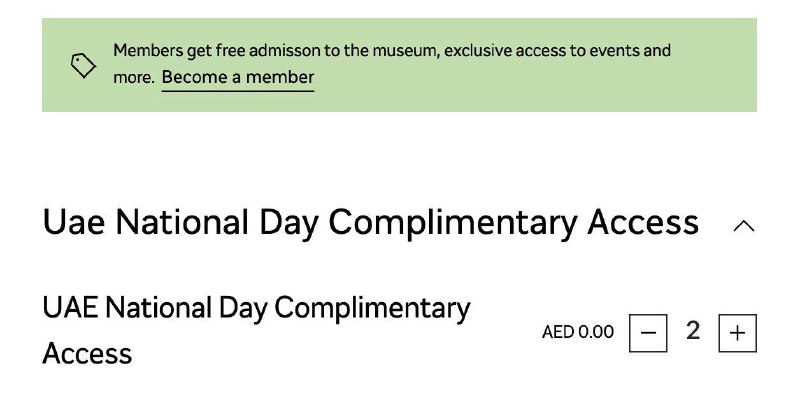Screen dimensions: 800x415
Task: Click the members free admission banner text
Action: pyautogui.click(x=392, y=64)
